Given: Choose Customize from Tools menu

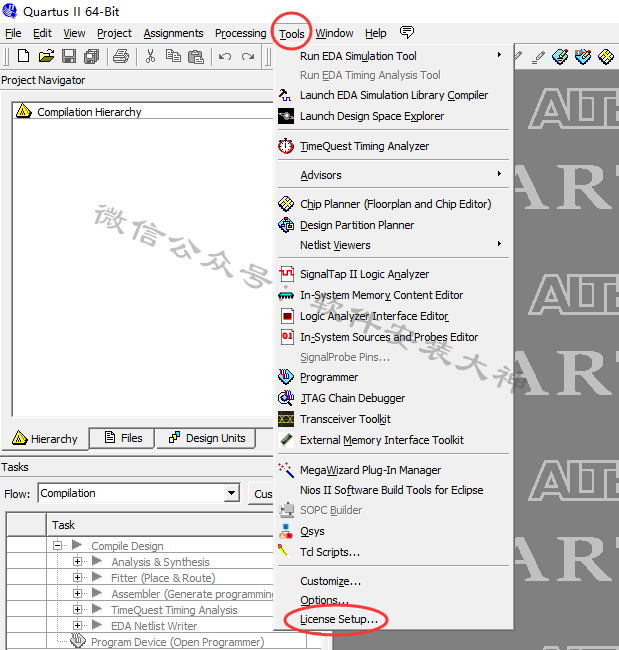Looking at the screenshot, I should pyautogui.click(x=330, y=581).
